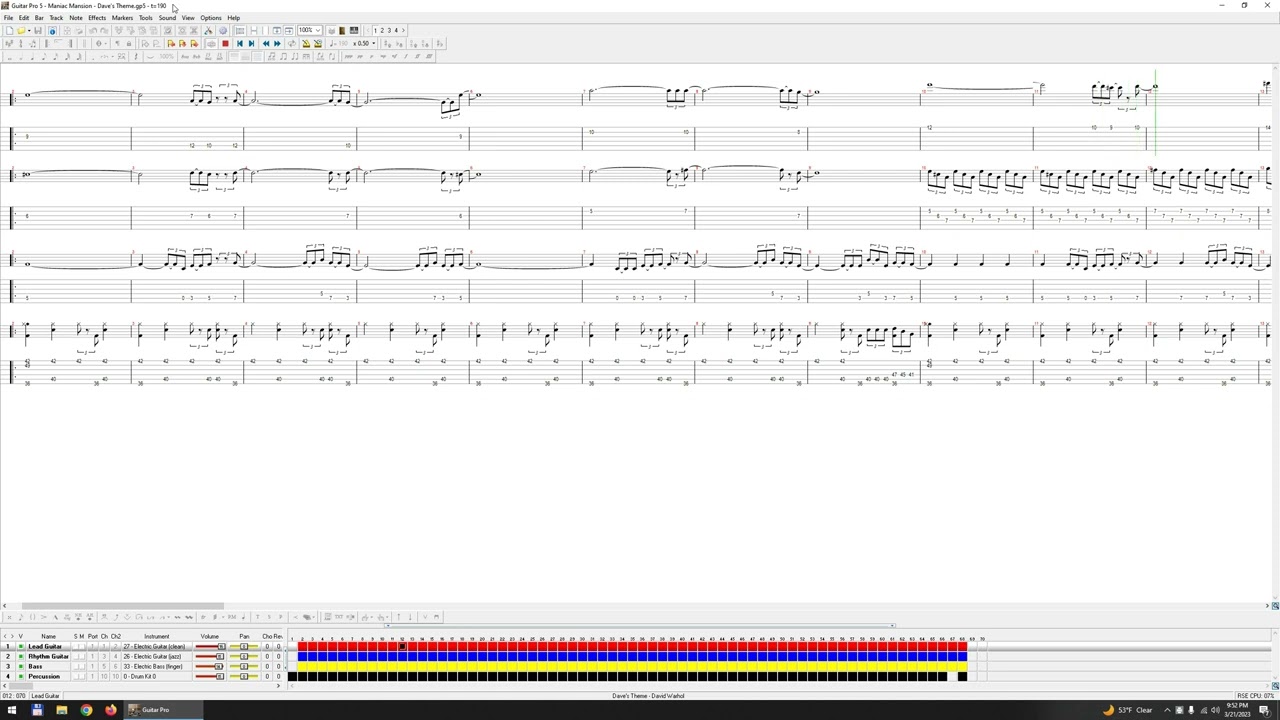Rewind to the previous bar
Image resolution: width=1280 pixels, height=720 pixels.
tap(266, 43)
